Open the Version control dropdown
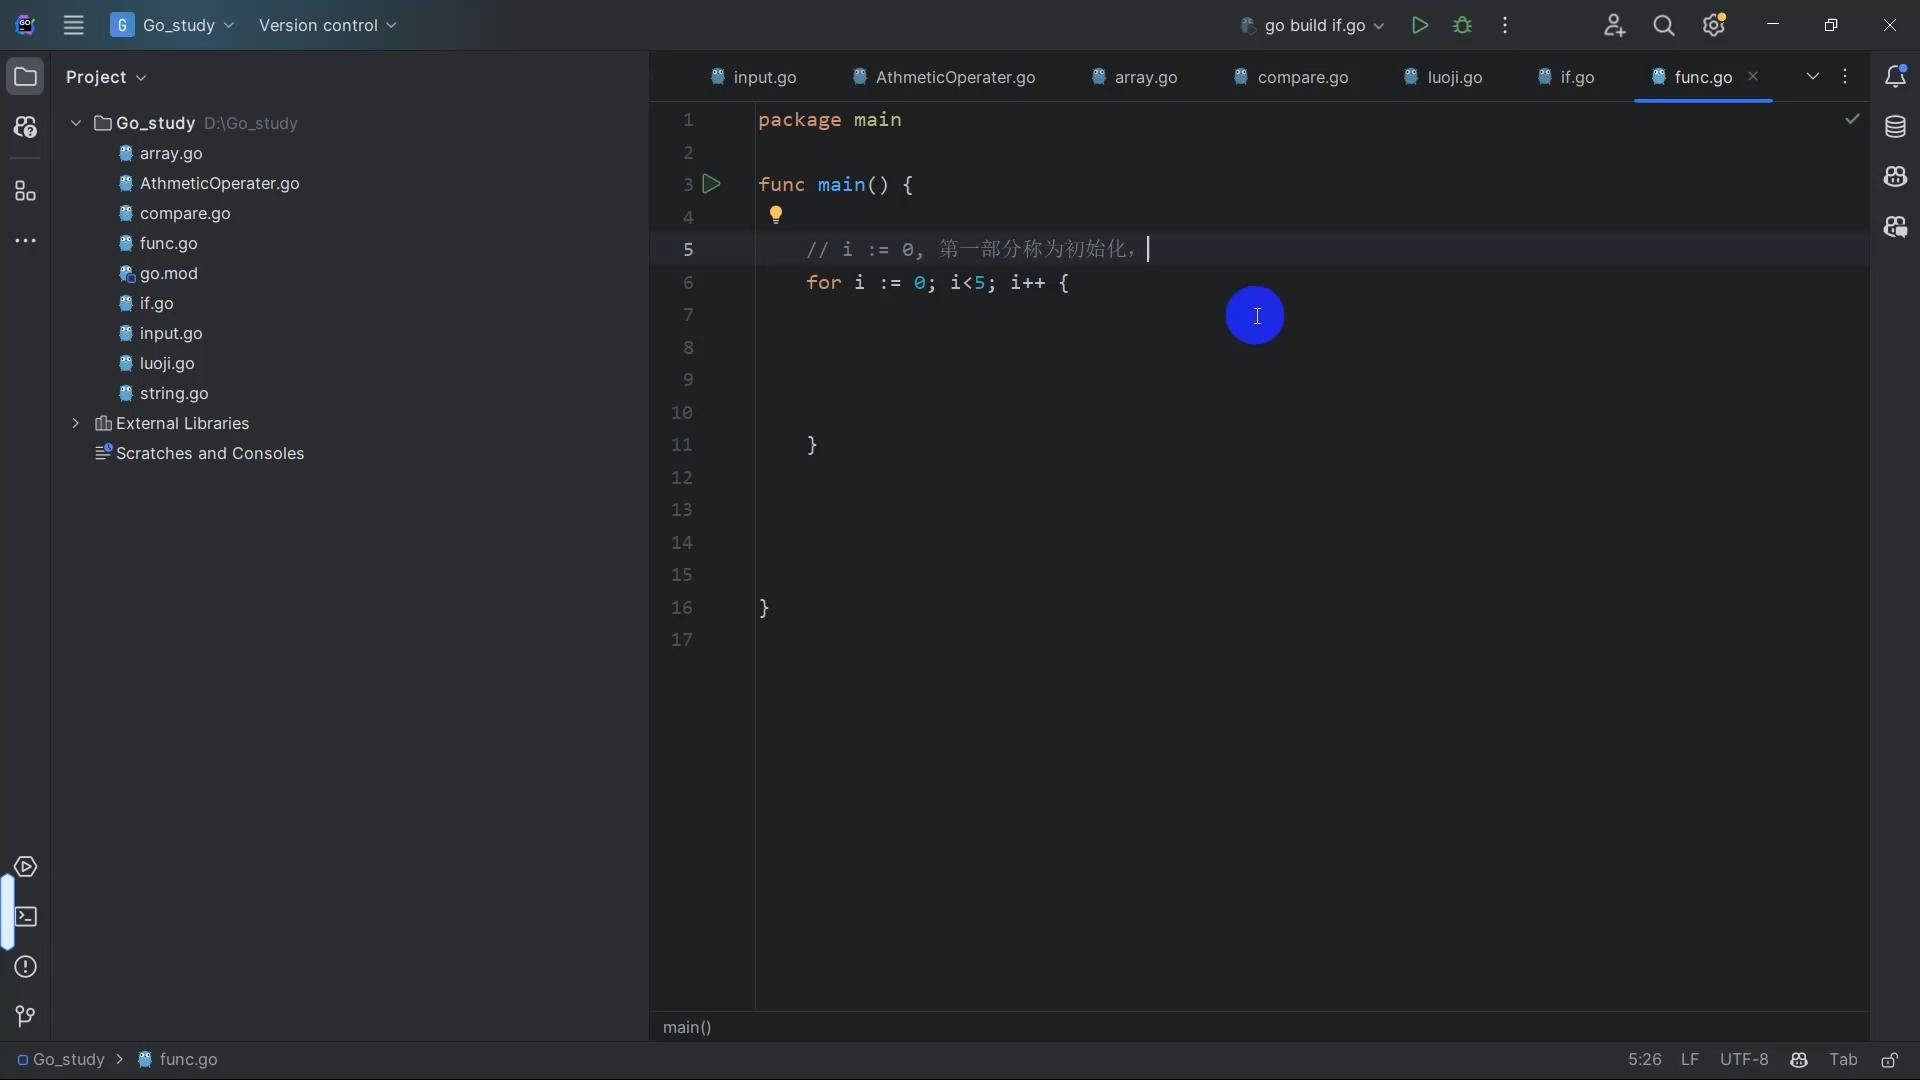The height and width of the screenshot is (1080, 1920). [327, 25]
